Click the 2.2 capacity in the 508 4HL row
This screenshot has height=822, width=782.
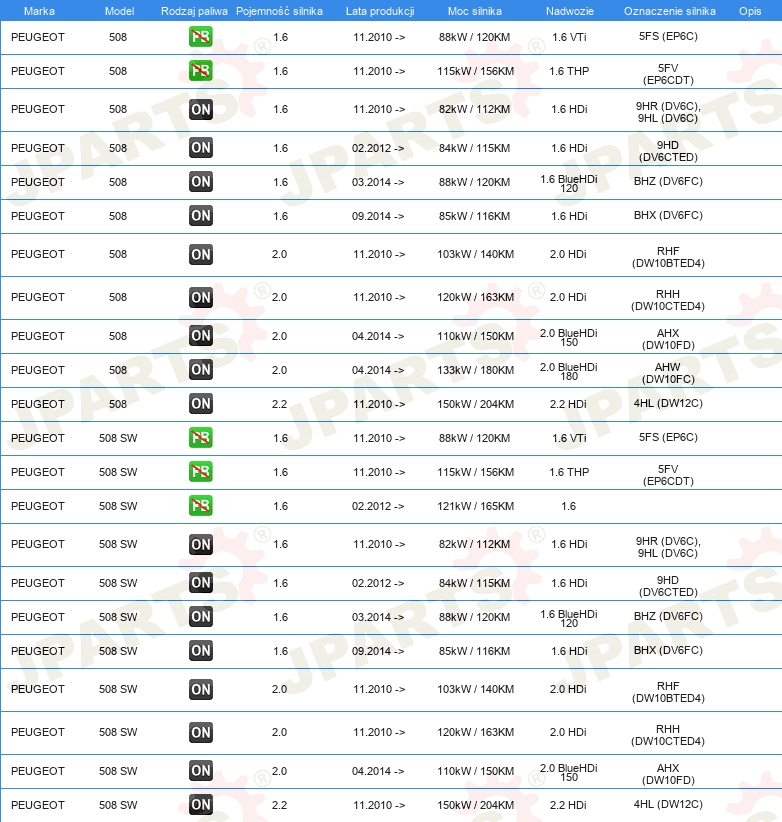[x=279, y=404]
